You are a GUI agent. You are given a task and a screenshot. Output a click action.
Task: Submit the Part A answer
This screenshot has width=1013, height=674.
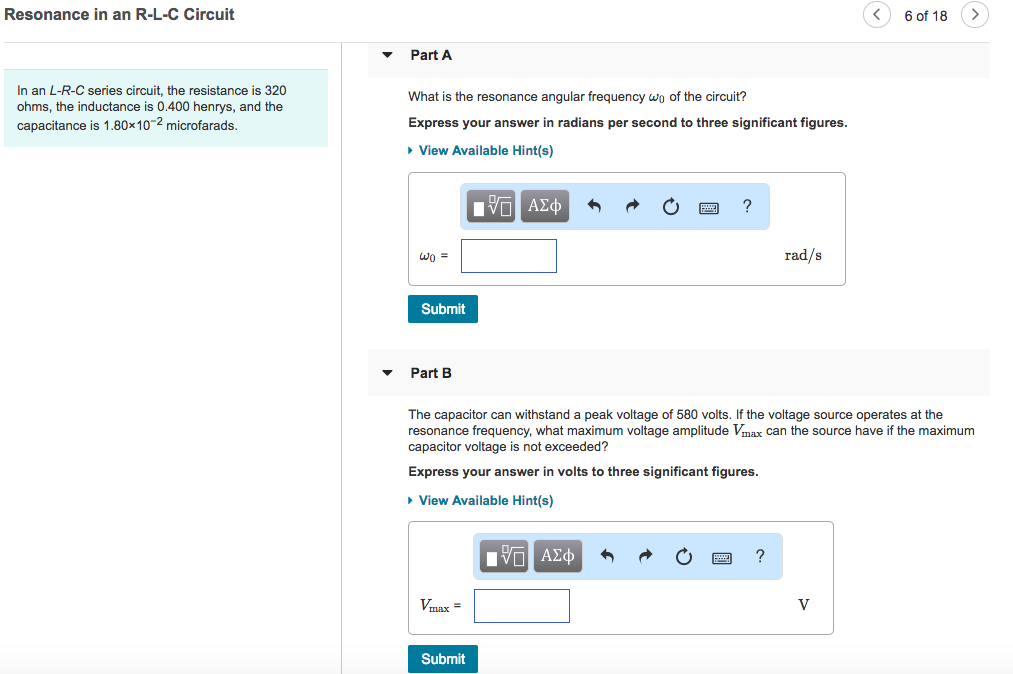coord(443,309)
